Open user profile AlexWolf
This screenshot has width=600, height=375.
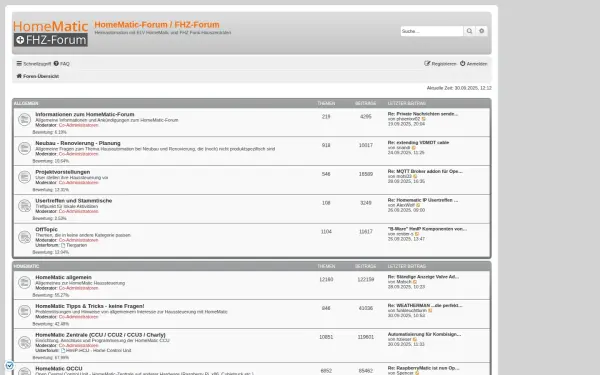coord(406,205)
